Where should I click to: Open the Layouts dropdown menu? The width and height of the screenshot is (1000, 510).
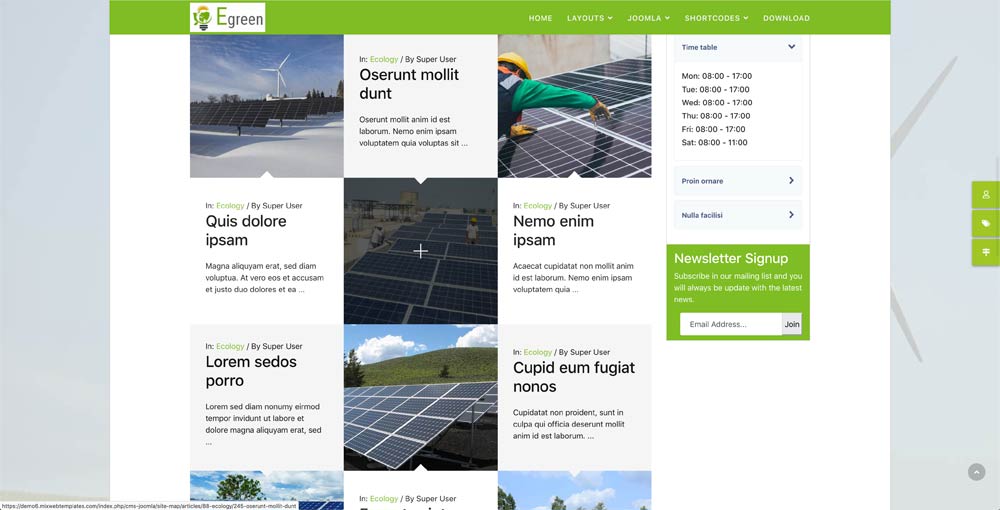pos(590,18)
